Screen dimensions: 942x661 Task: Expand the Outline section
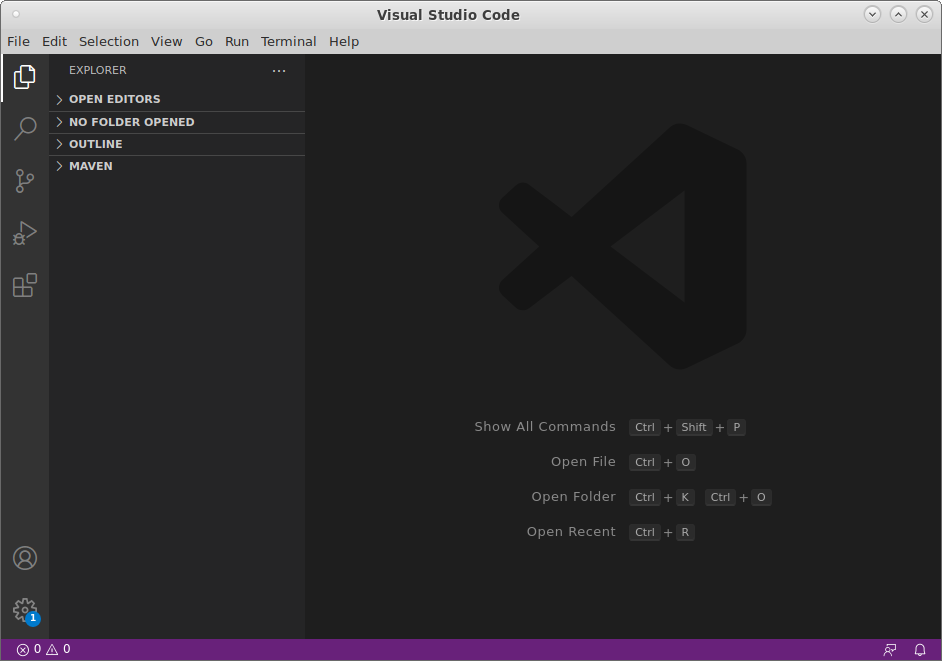tap(95, 144)
